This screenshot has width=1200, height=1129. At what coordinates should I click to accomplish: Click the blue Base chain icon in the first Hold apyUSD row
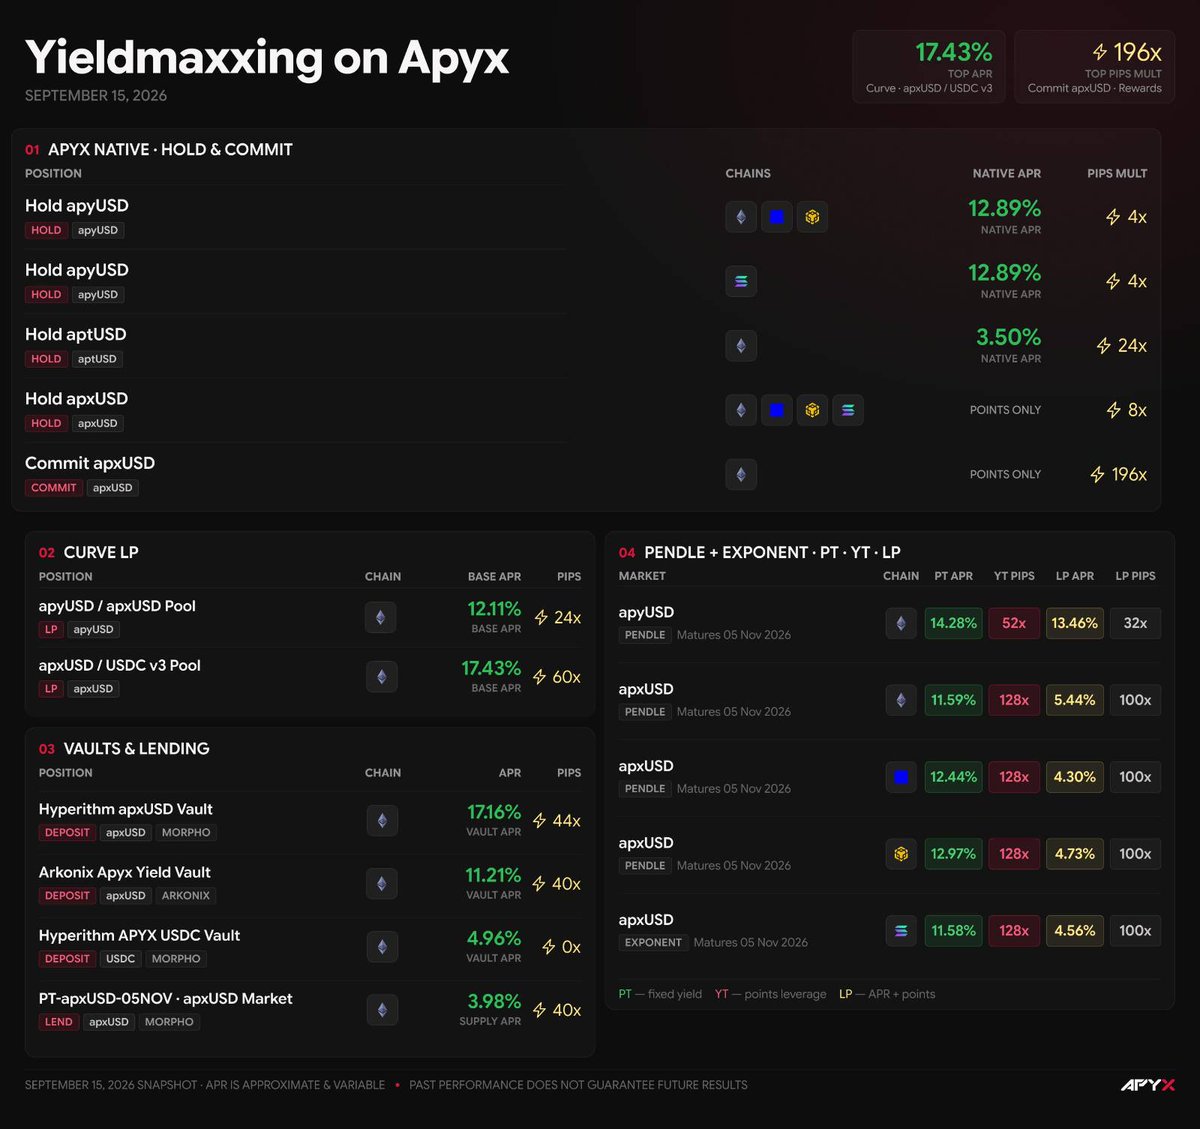point(777,217)
